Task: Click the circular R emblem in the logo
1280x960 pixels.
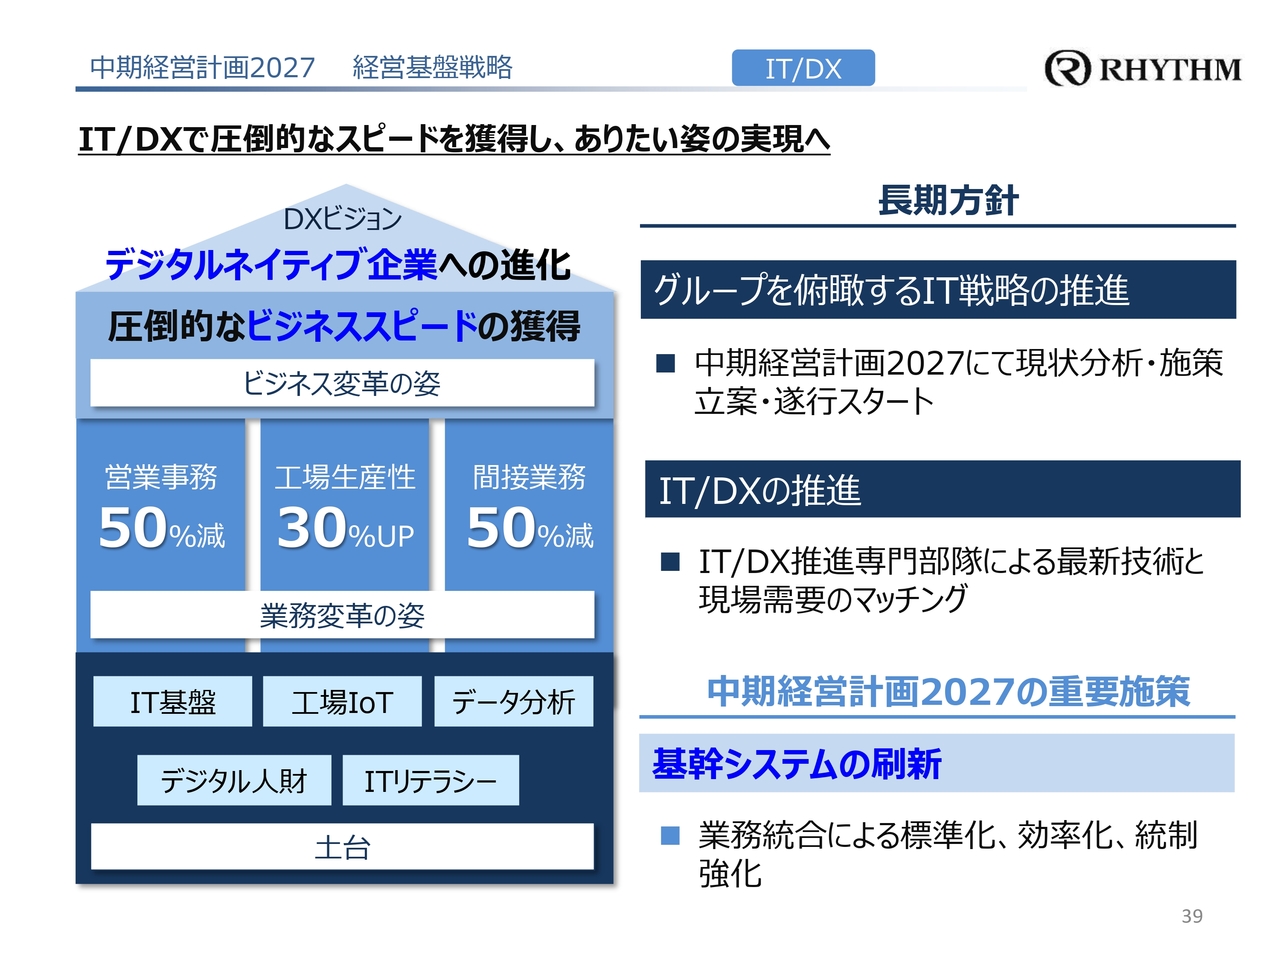Action: 1067,68
